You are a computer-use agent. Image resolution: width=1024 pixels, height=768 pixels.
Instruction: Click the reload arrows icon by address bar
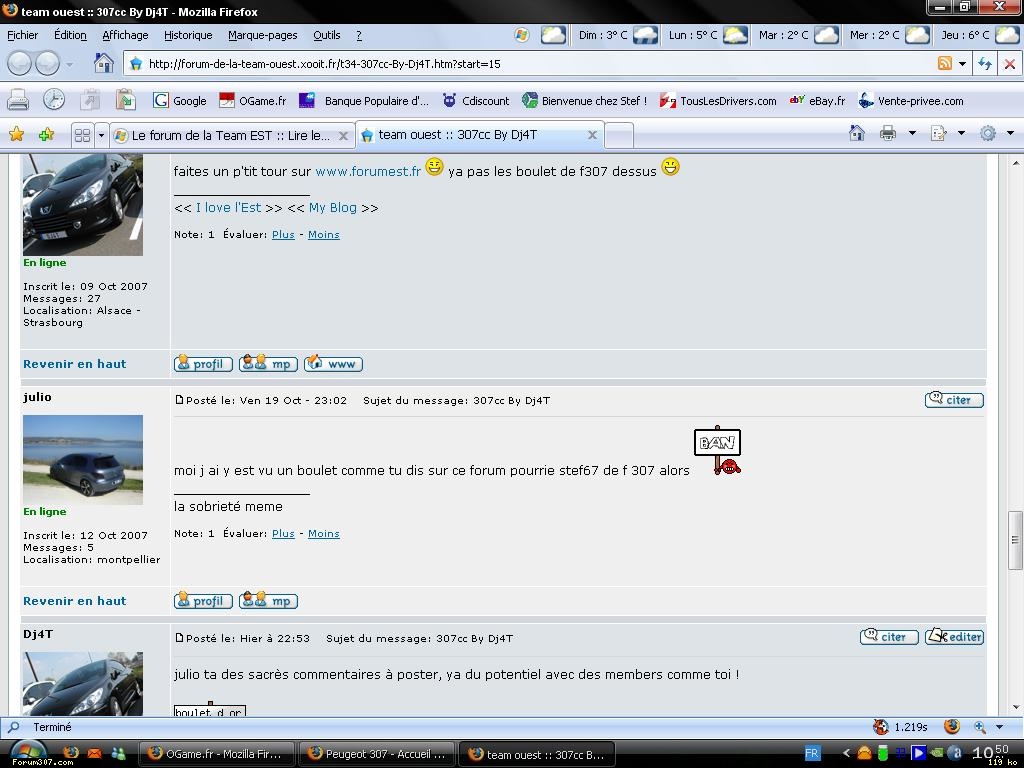(x=984, y=64)
